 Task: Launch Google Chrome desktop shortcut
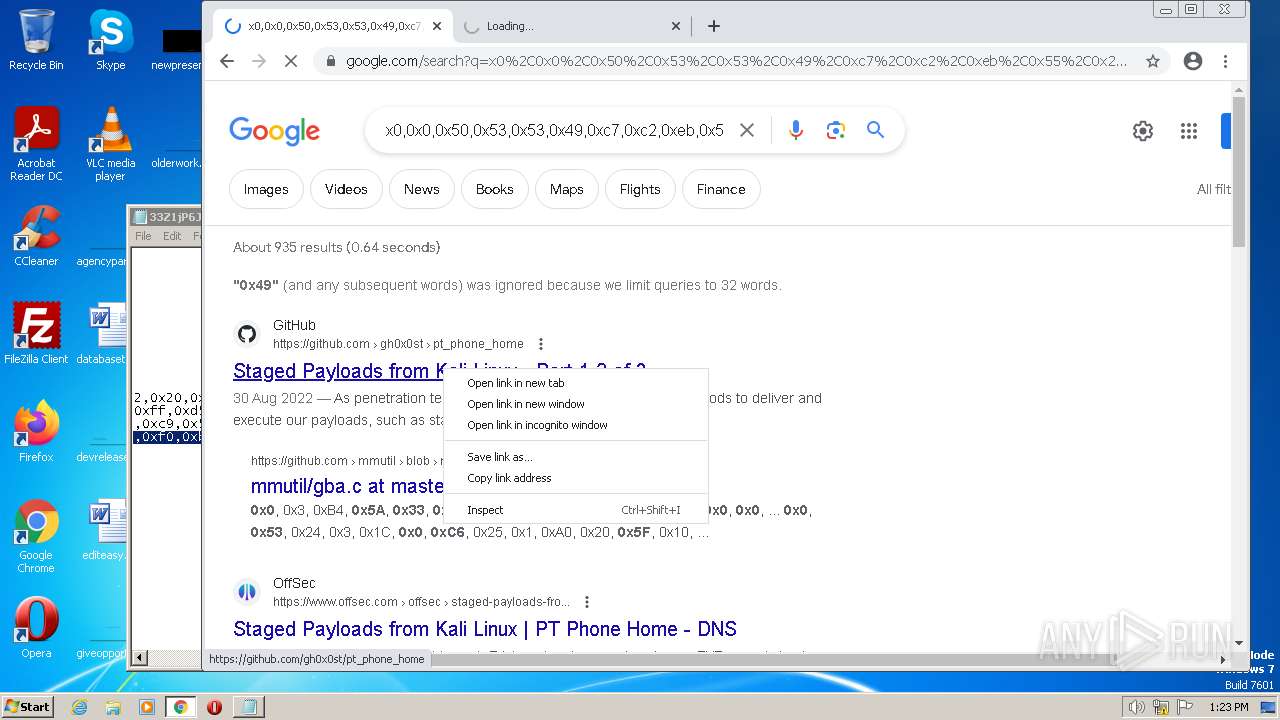(x=36, y=536)
